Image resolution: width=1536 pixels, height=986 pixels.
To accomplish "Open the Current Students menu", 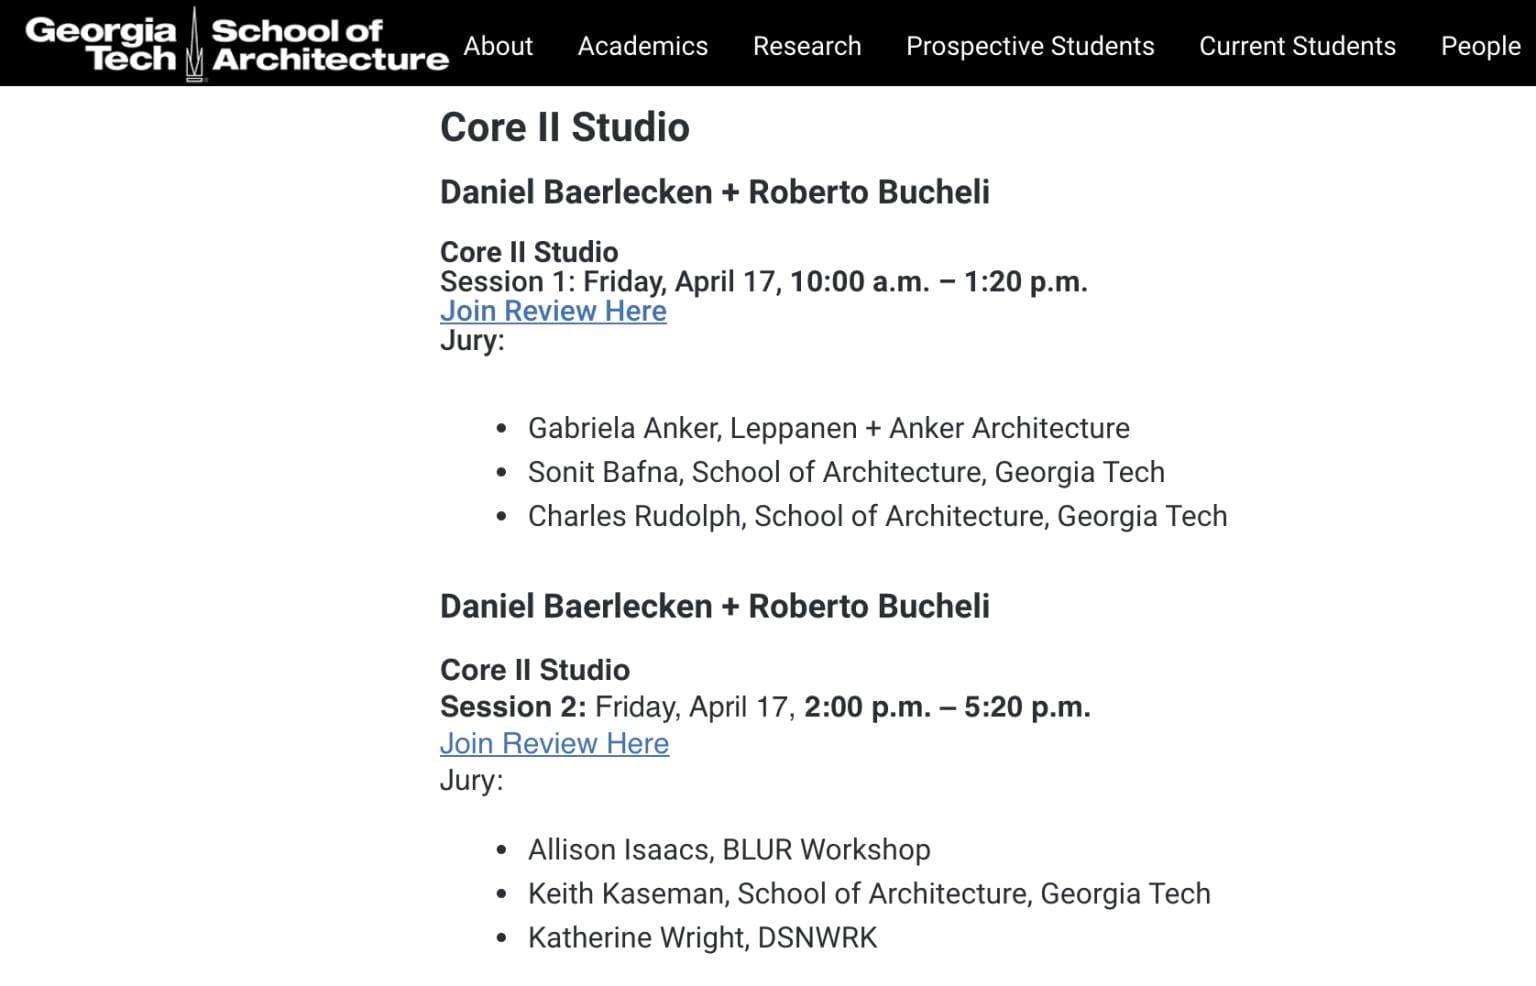I will point(1296,46).
